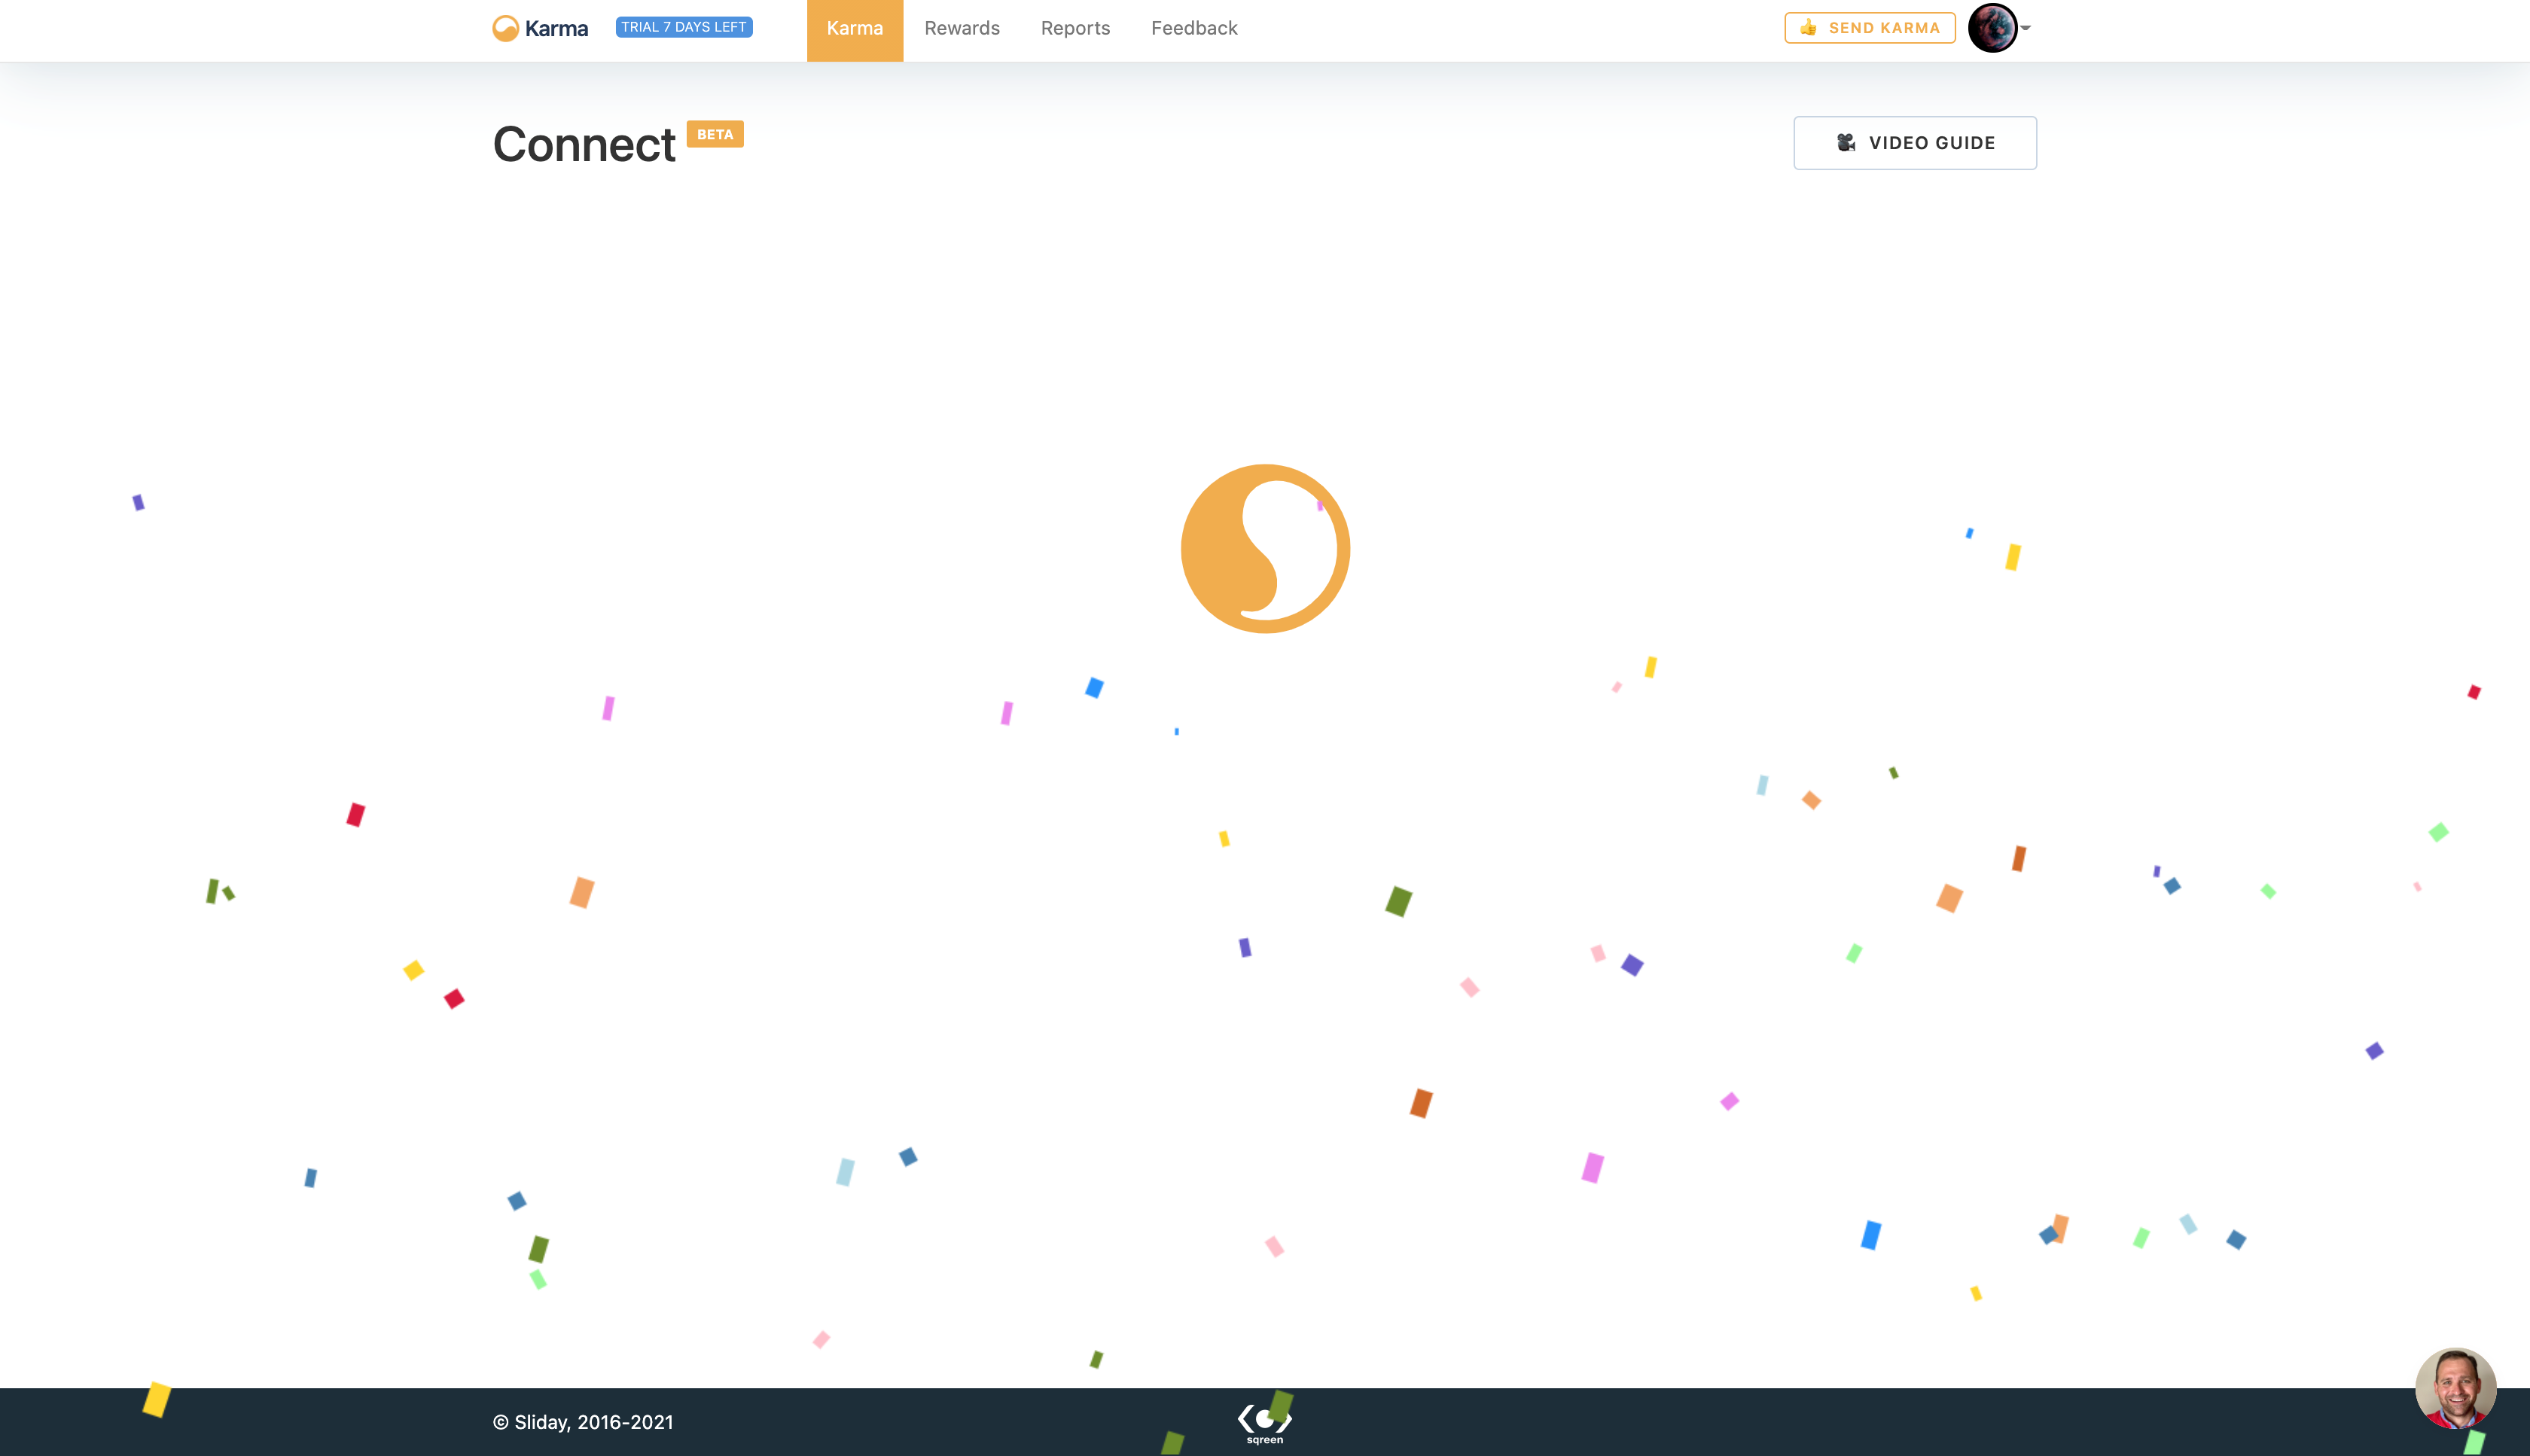The image size is (2530, 1456).
Task: Click the orange BETA badge
Action: (x=715, y=134)
